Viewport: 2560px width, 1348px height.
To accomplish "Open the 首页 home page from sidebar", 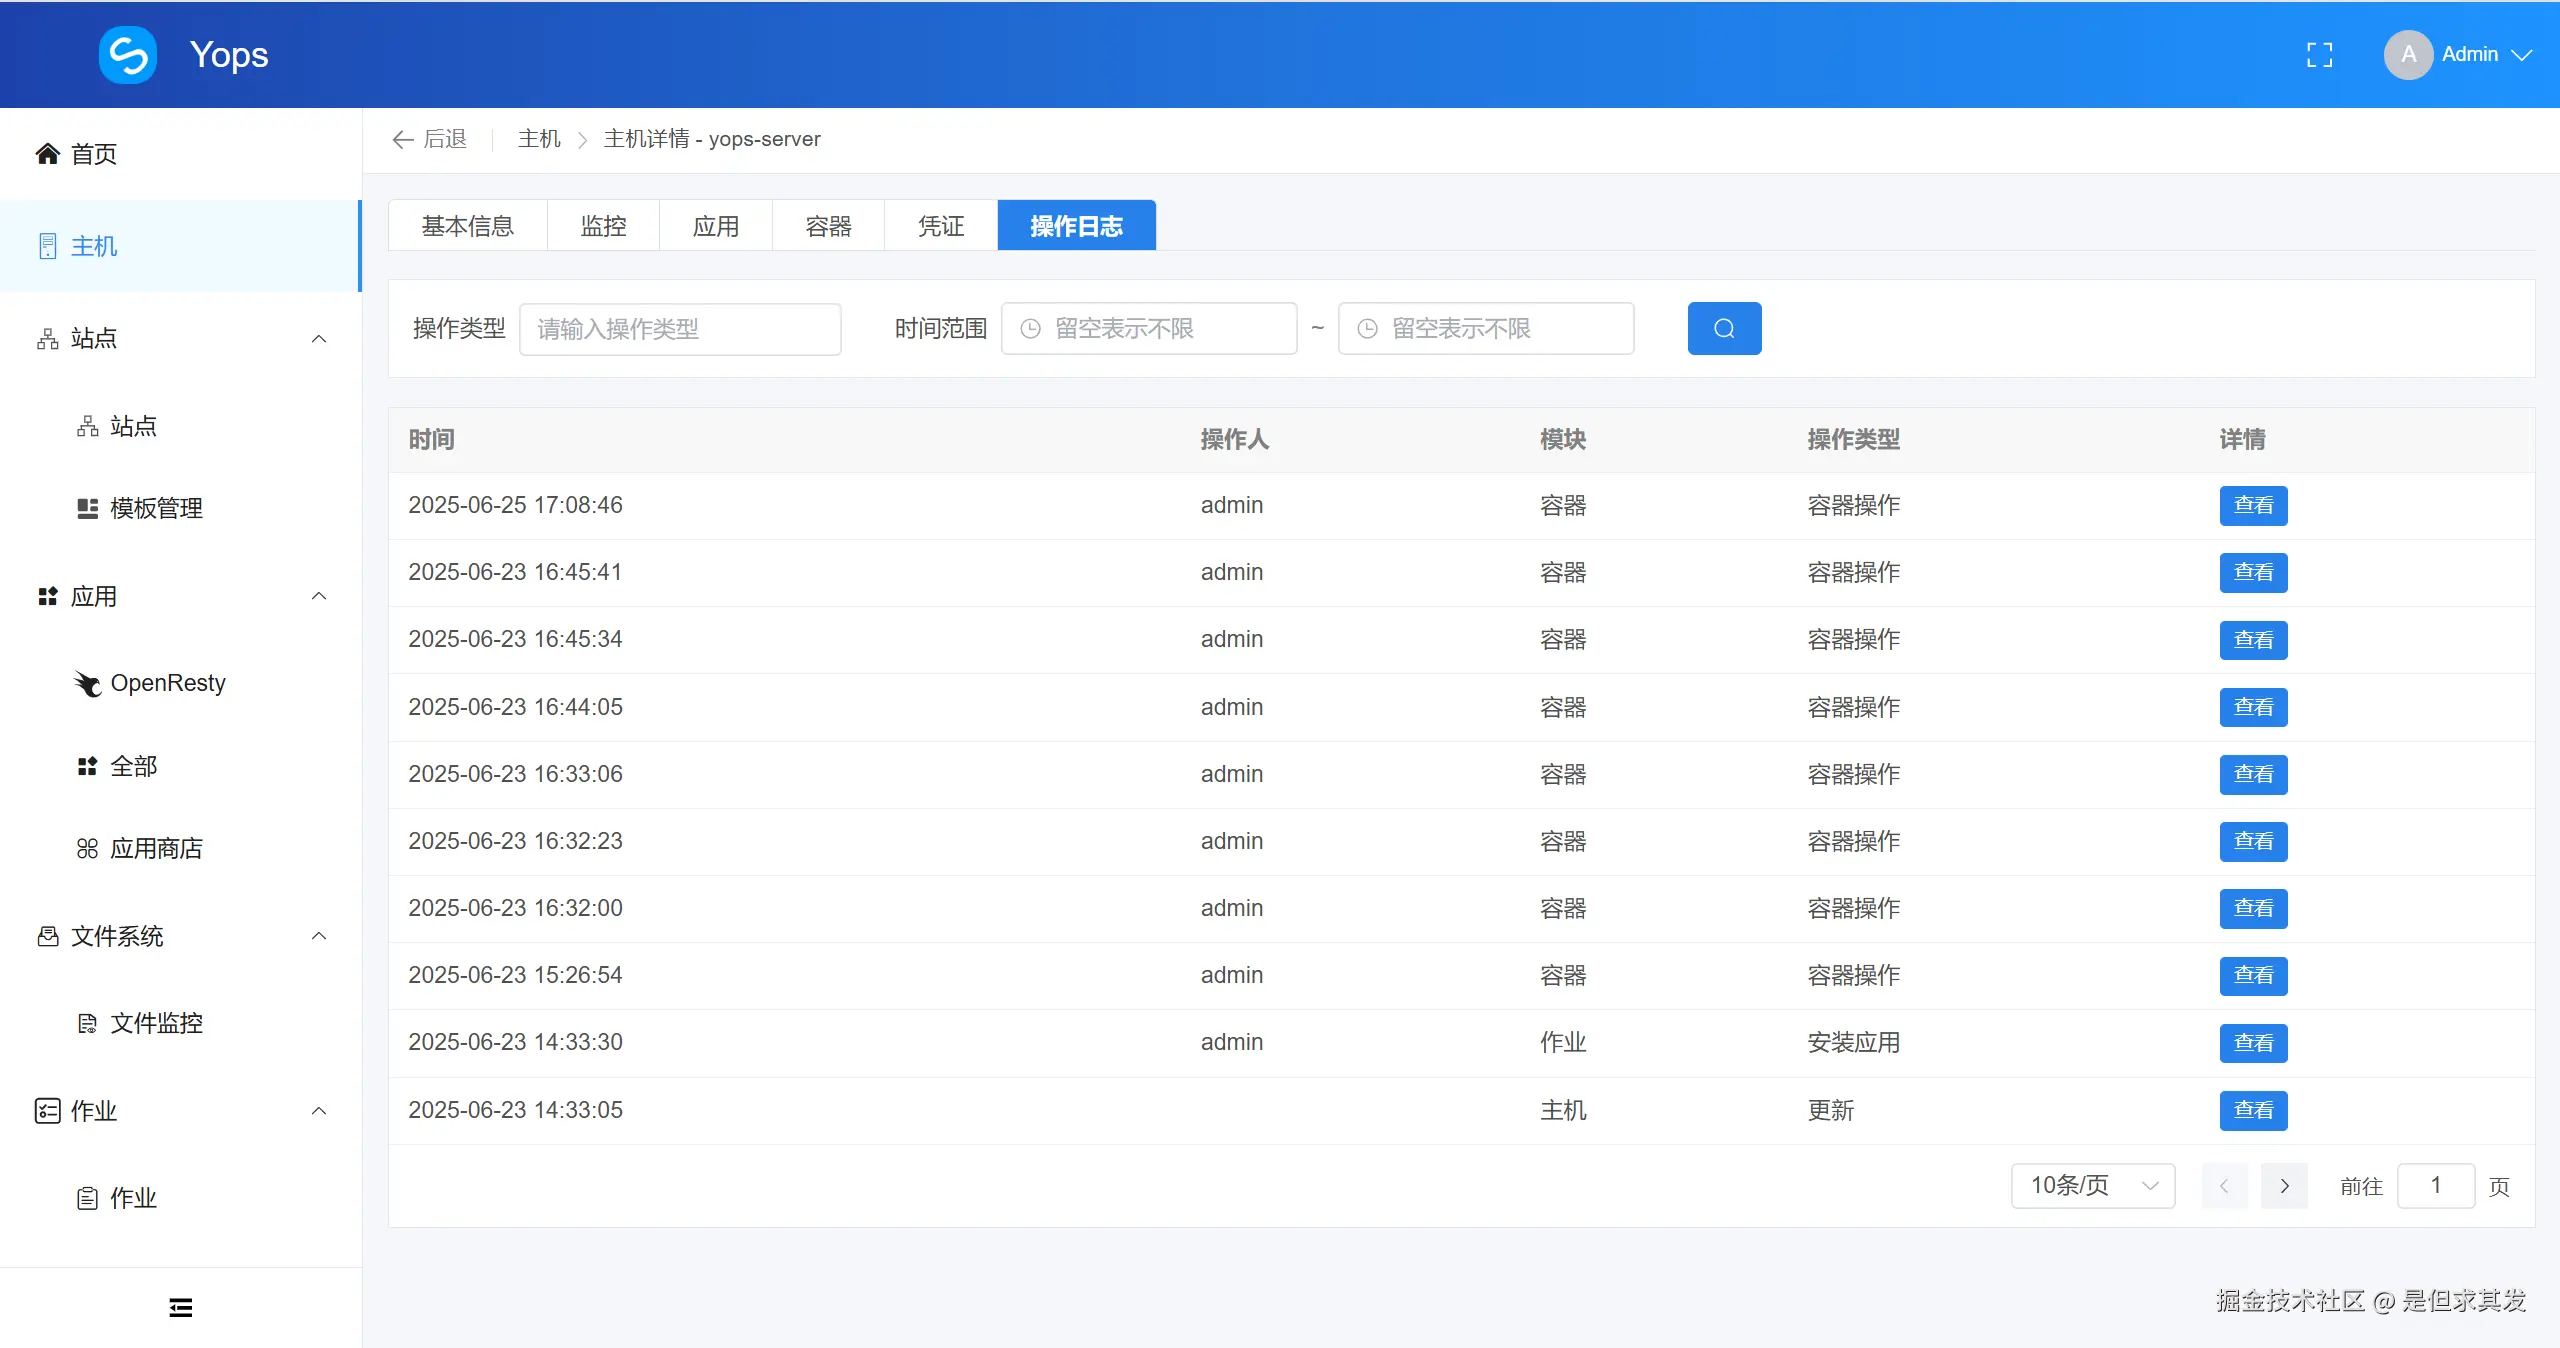I will [92, 154].
